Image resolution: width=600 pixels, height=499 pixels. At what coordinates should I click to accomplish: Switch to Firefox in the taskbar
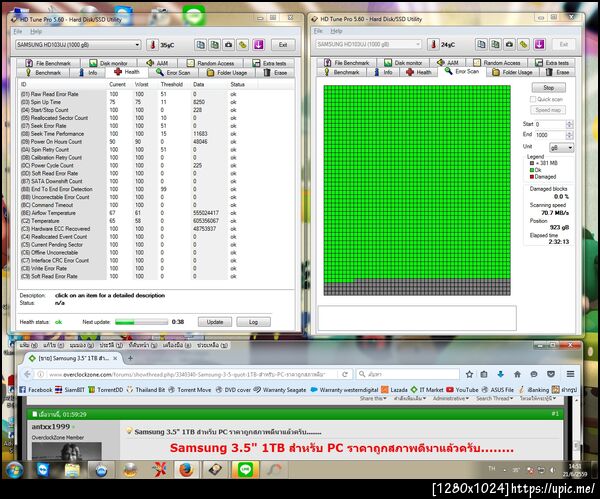186,470
